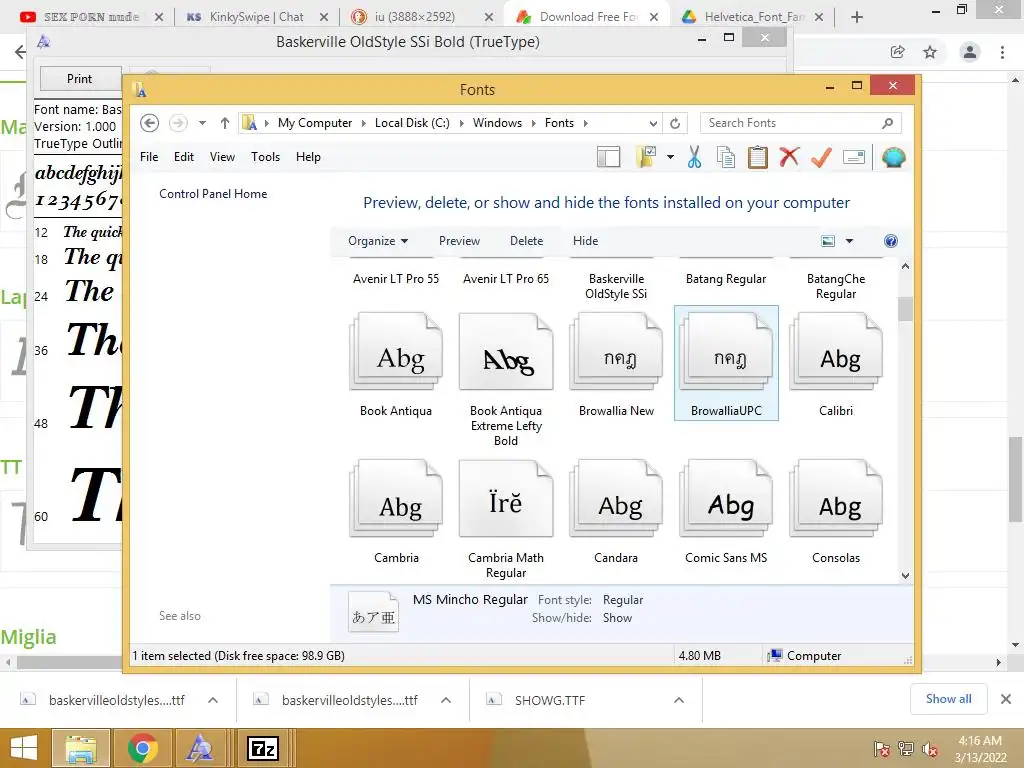Open the Tools menu

pos(265,157)
